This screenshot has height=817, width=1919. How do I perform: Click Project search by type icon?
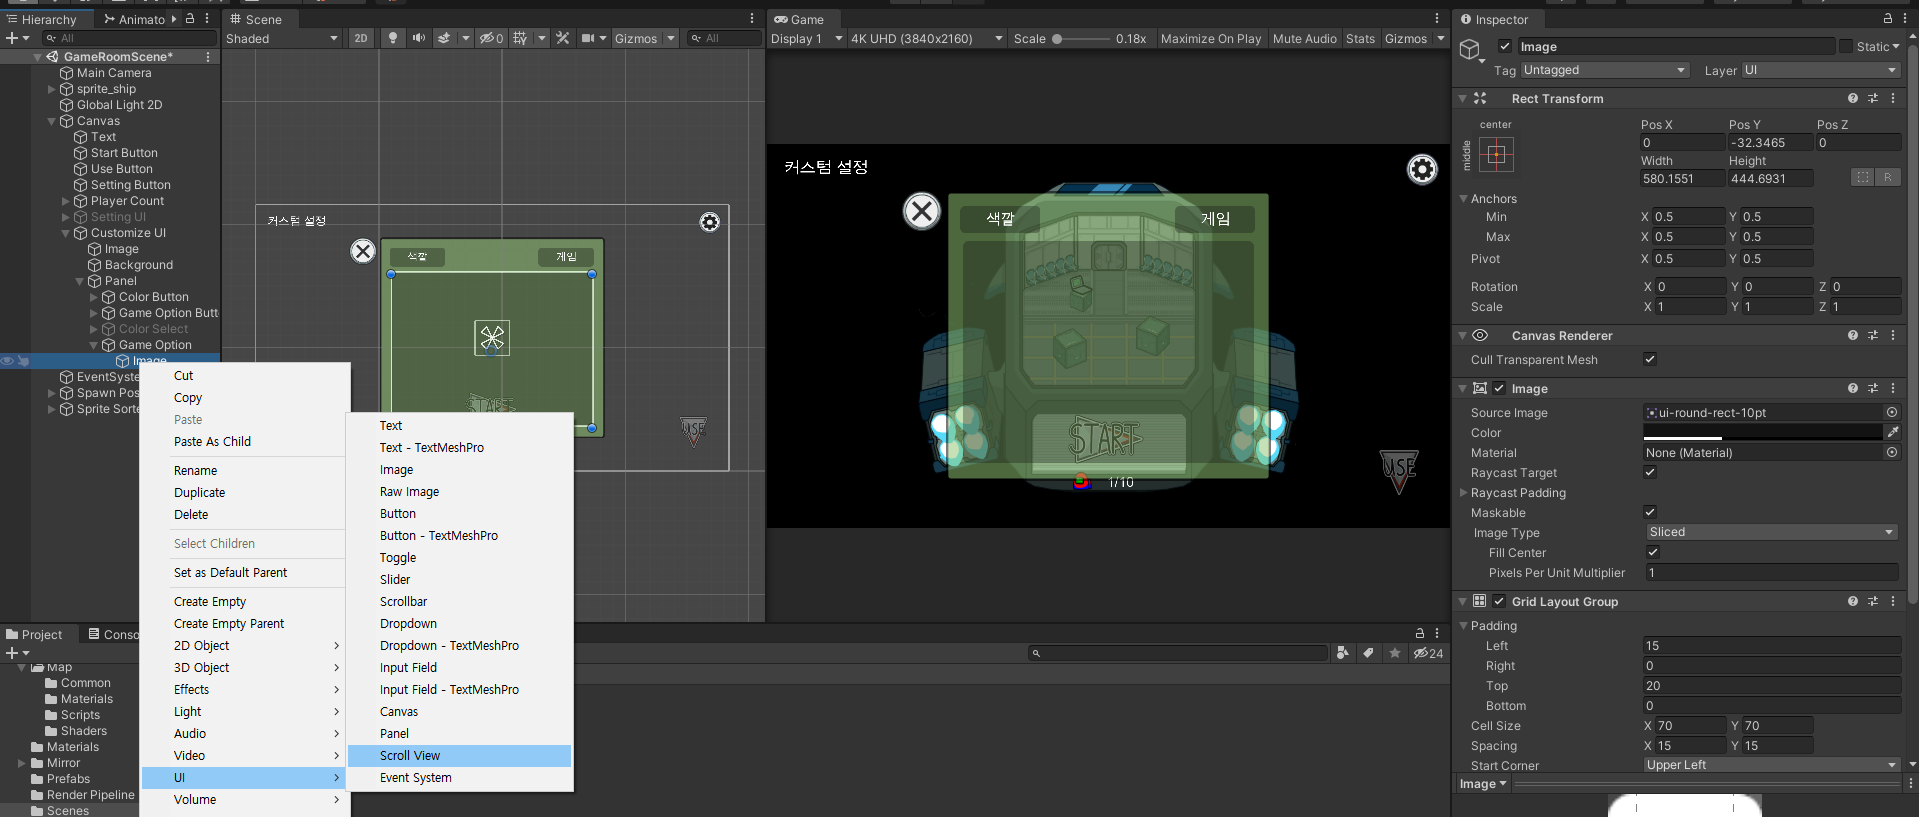[1343, 653]
